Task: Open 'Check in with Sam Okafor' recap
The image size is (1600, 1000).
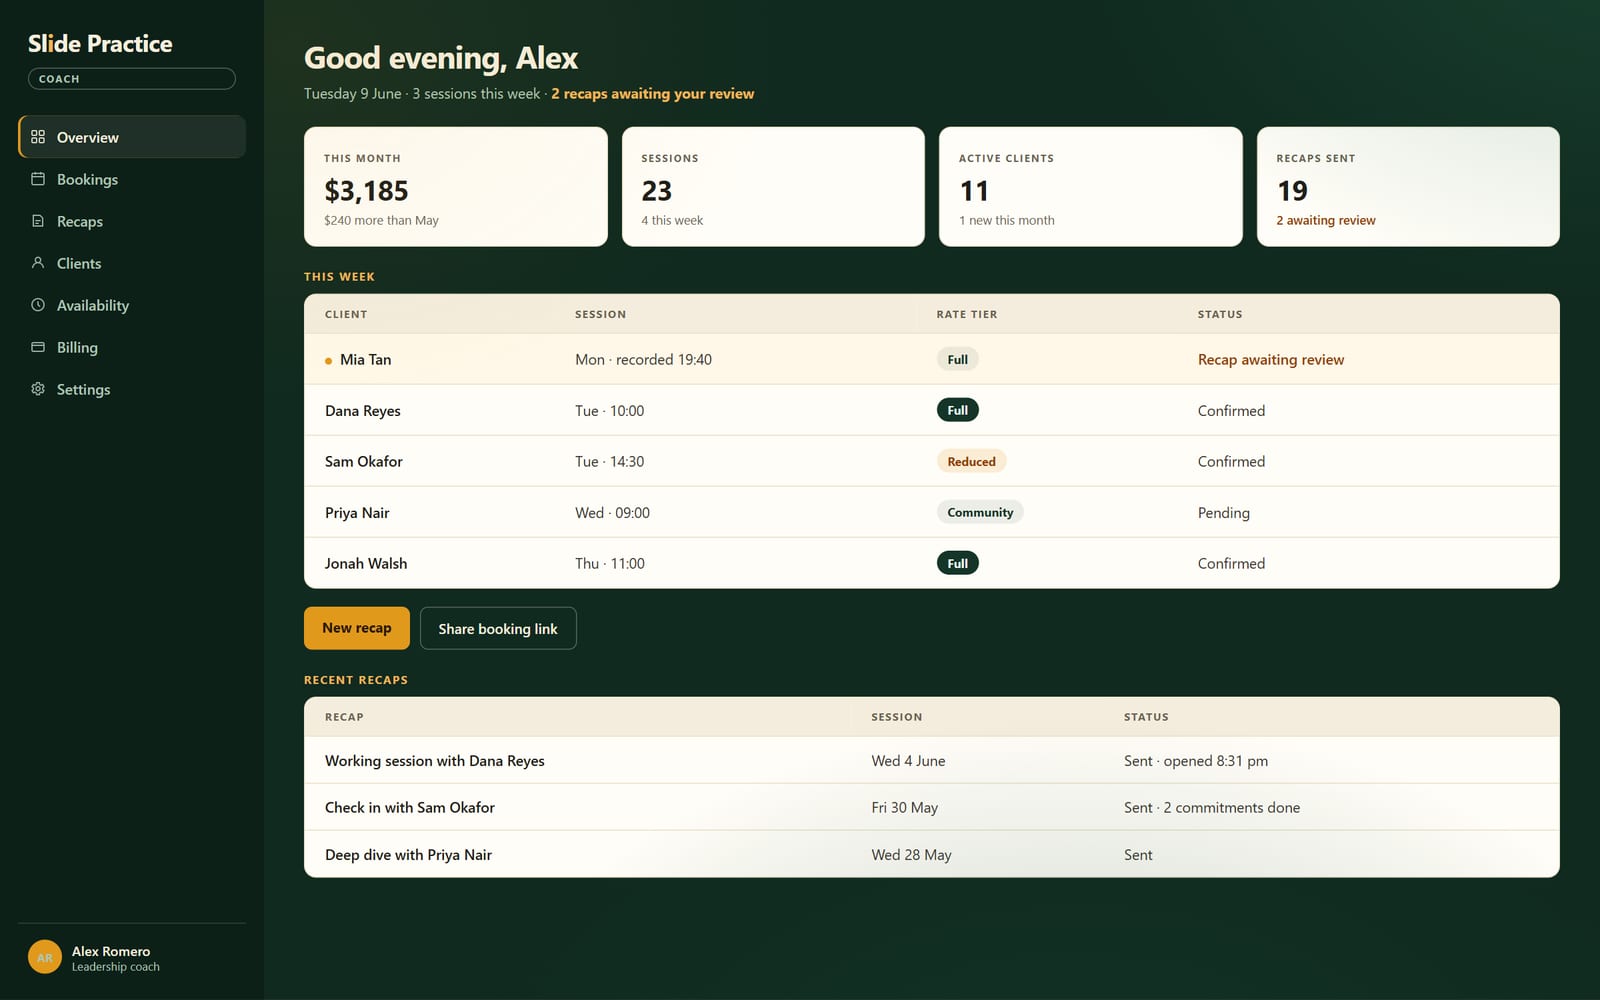Action: coord(410,808)
